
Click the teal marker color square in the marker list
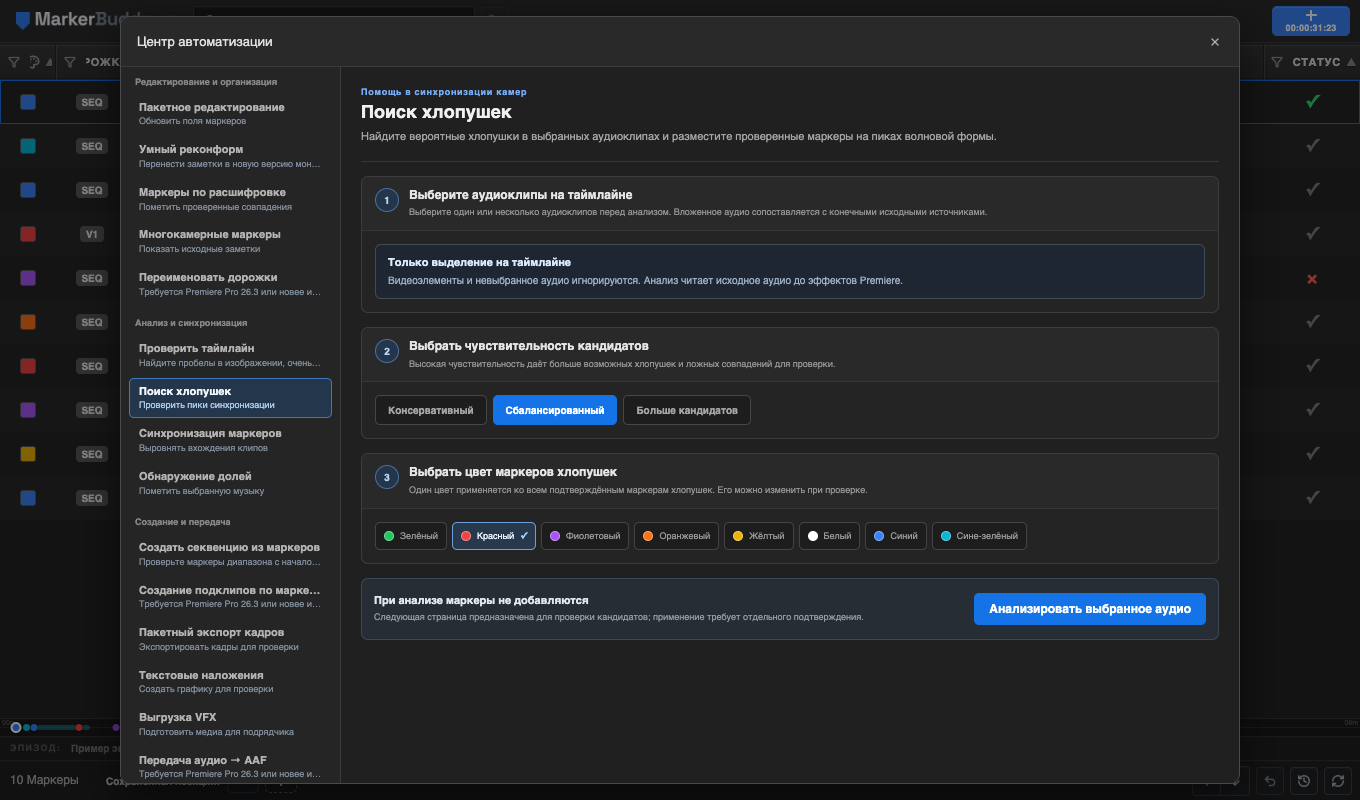click(x=28, y=146)
